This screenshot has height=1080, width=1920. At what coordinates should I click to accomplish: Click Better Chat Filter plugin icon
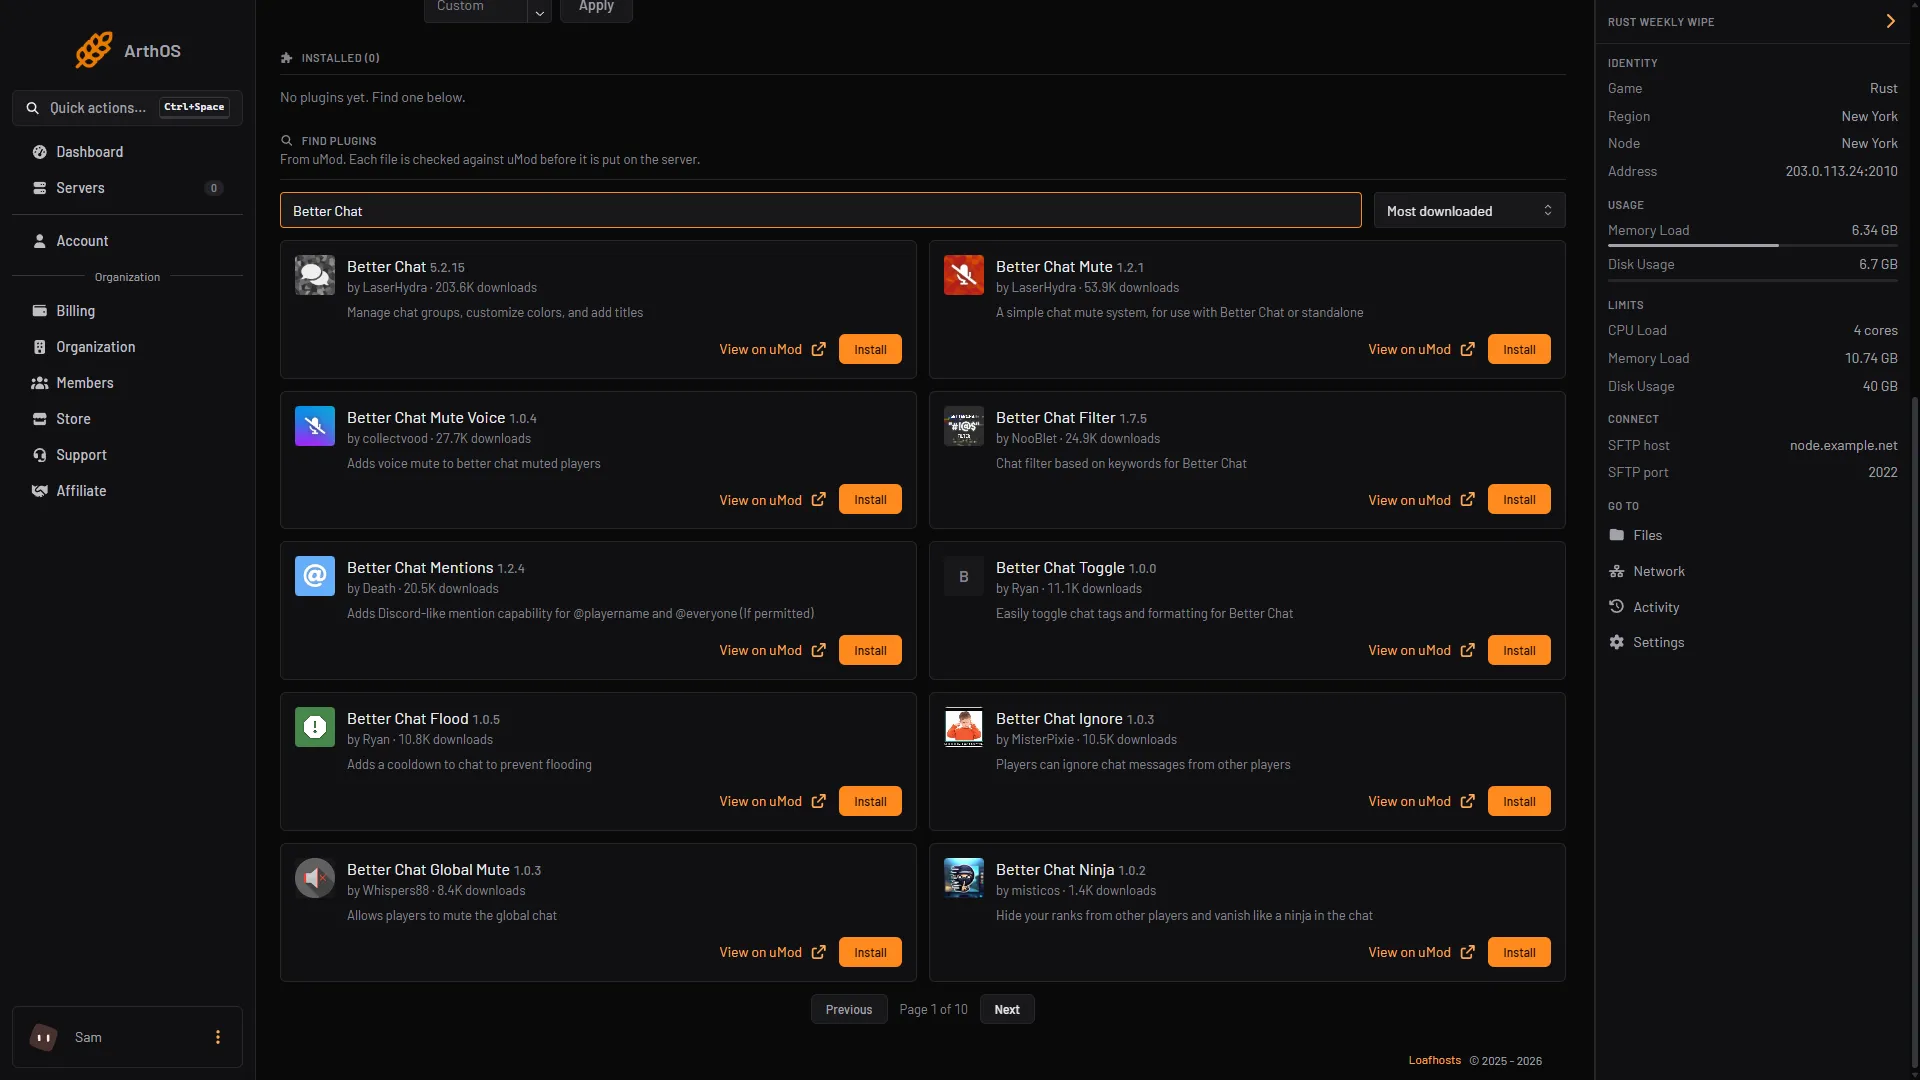tap(964, 426)
